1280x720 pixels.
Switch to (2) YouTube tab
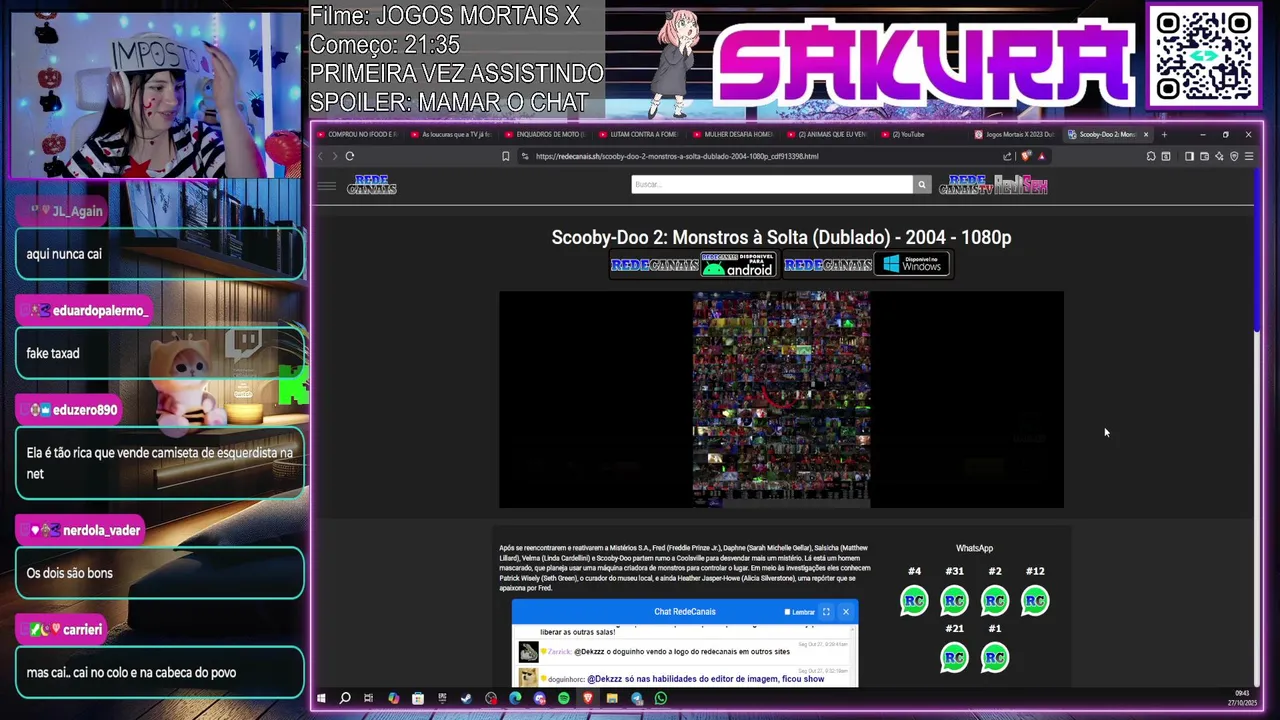920,134
